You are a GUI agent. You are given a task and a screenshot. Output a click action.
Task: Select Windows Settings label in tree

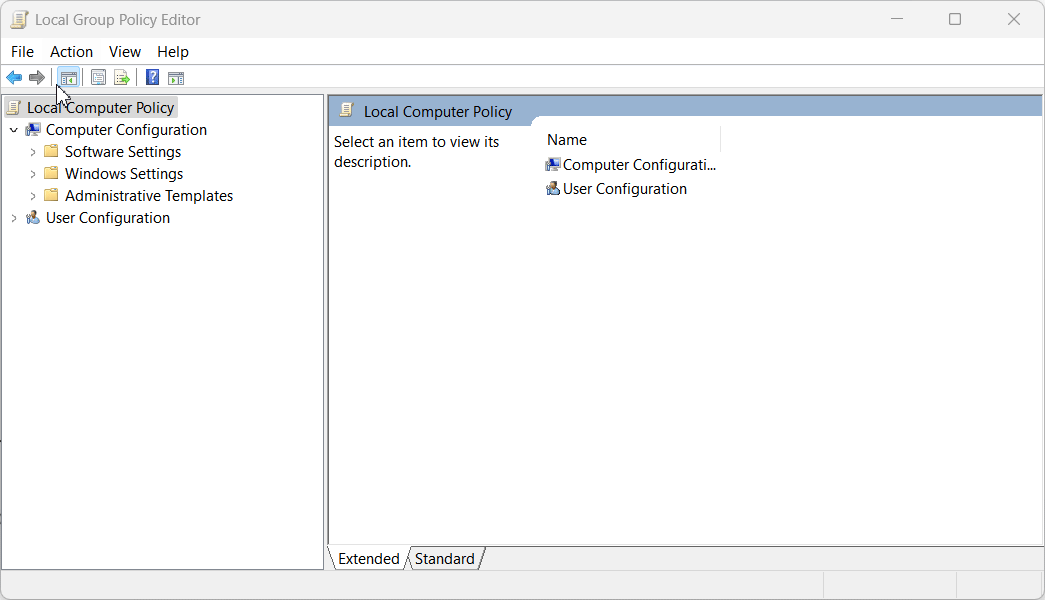(123, 173)
